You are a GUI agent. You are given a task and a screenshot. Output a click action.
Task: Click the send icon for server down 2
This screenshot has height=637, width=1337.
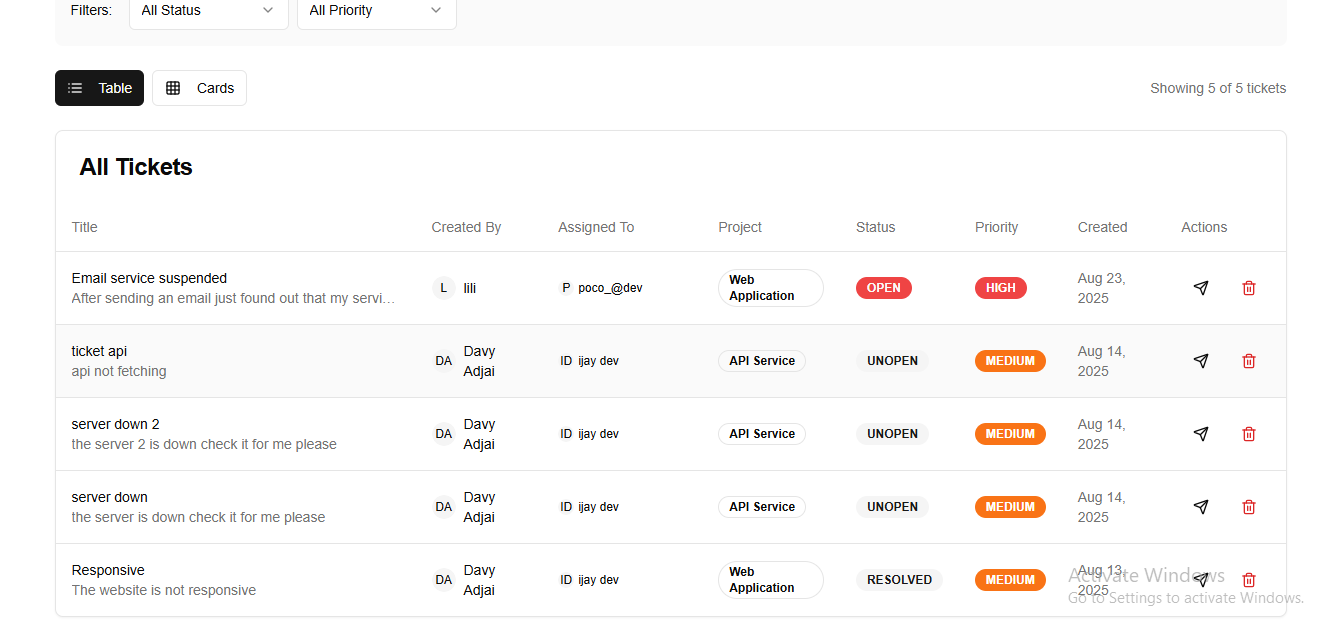(x=1201, y=433)
